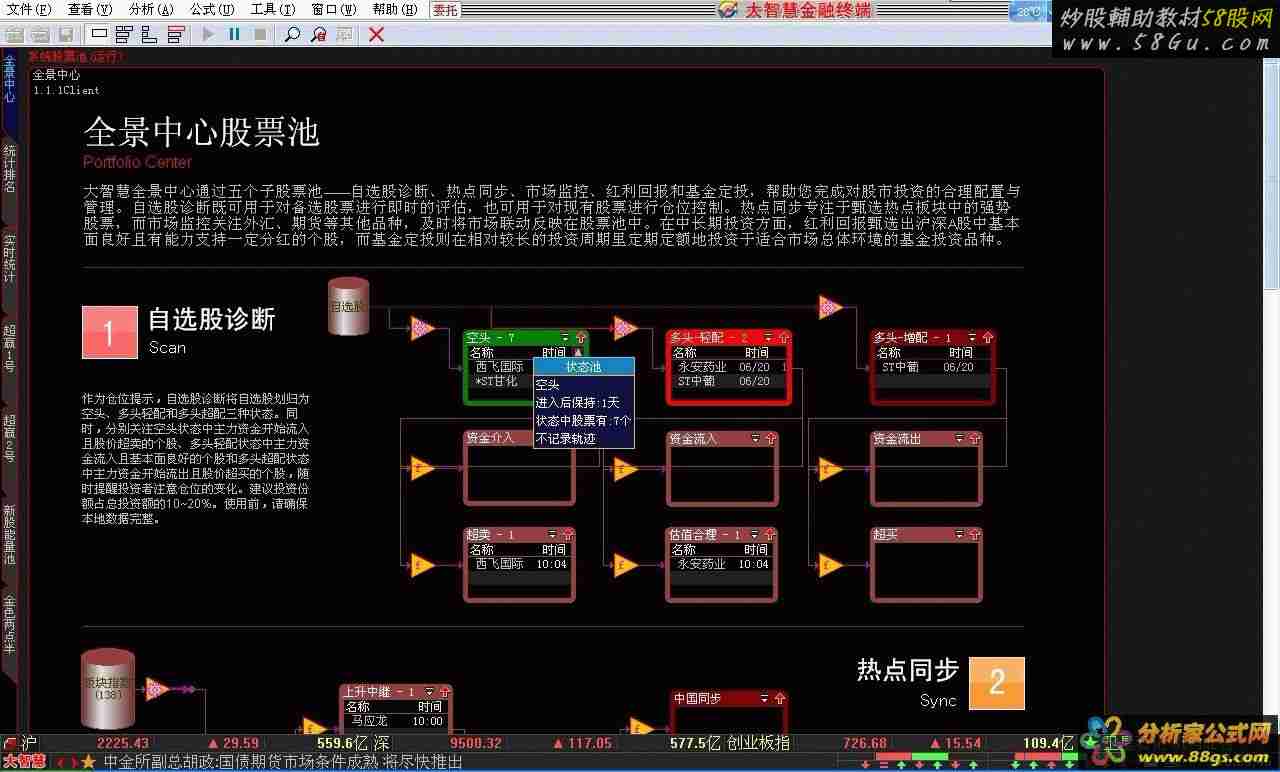The height and width of the screenshot is (772, 1280).
Task: Select 西飞国际 row in 超卖 pool
Action: pyautogui.click(x=519, y=564)
